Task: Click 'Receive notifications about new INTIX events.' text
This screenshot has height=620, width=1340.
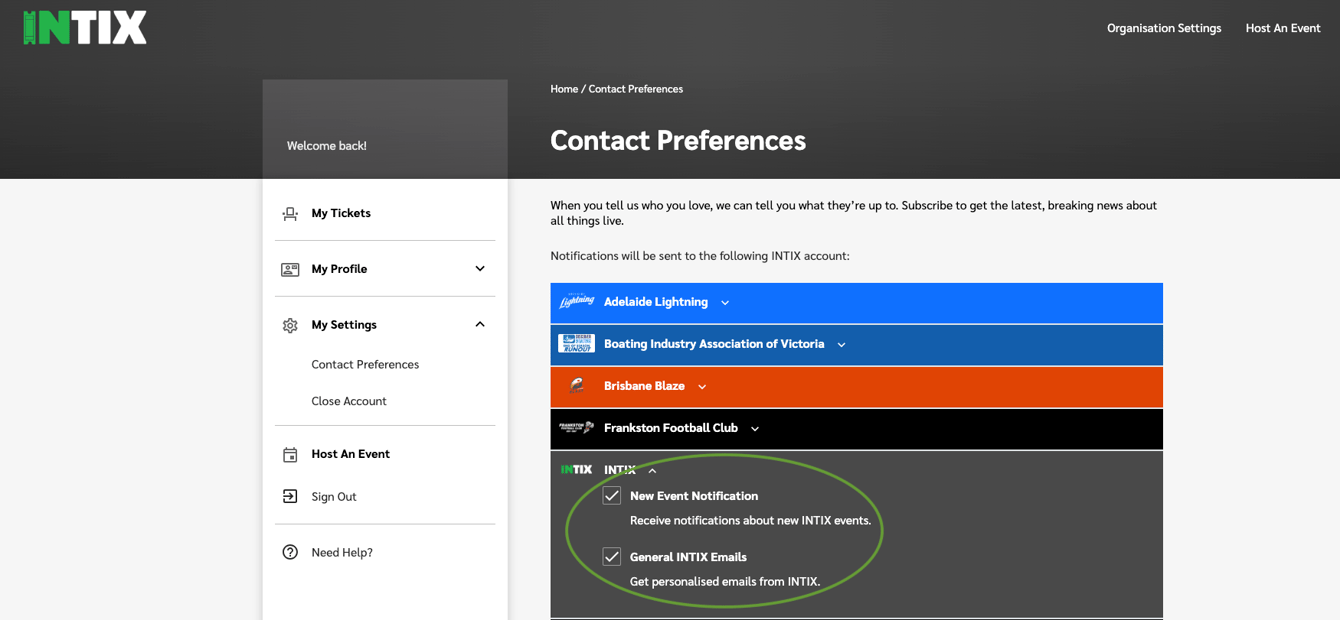Action: (750, 521)
